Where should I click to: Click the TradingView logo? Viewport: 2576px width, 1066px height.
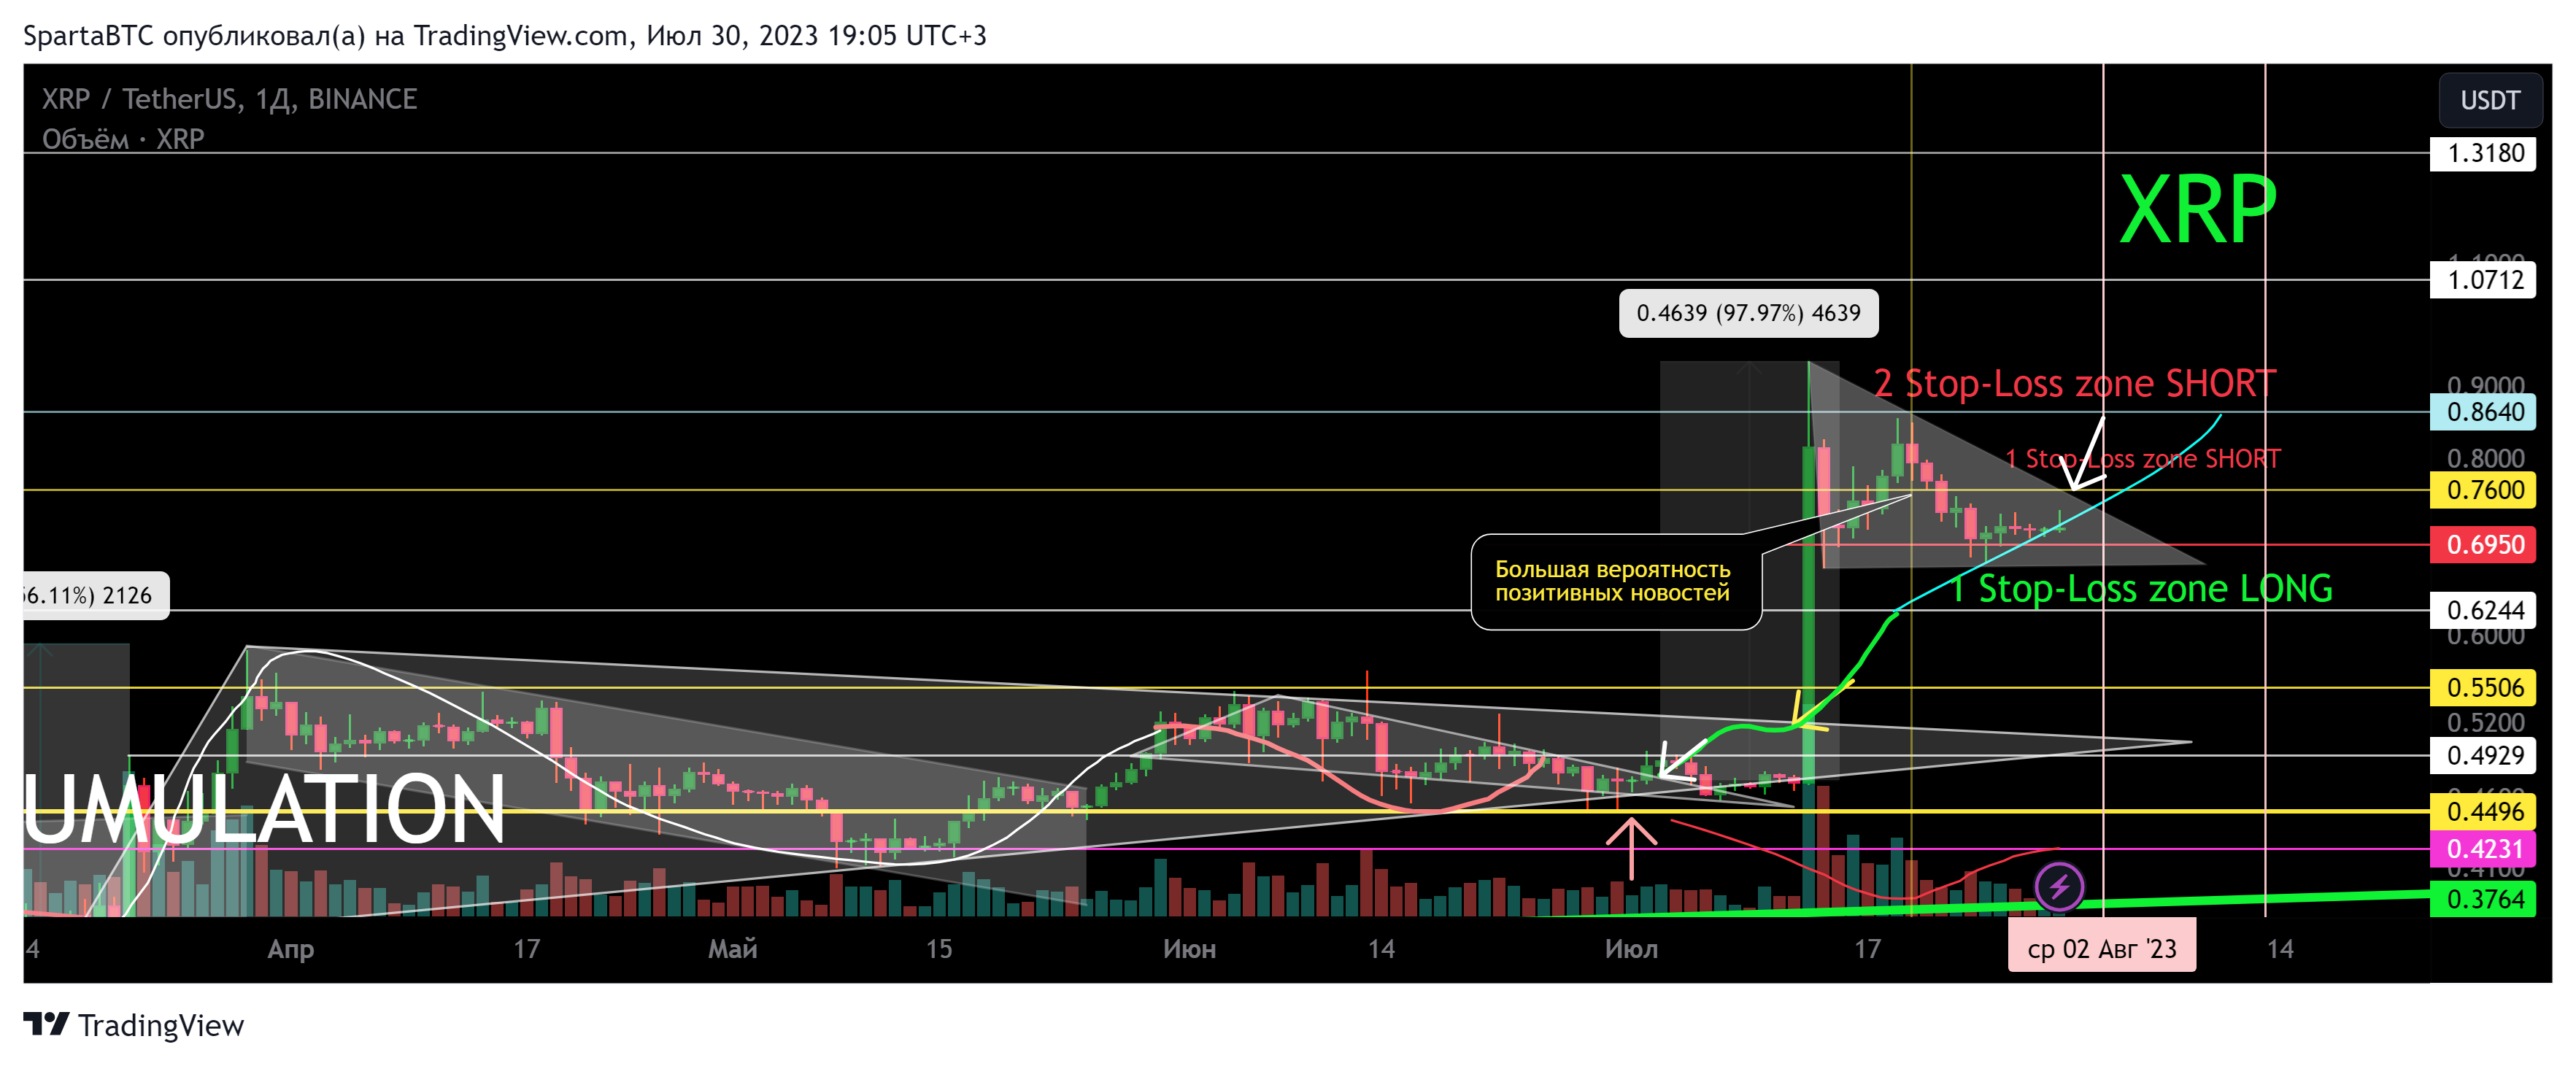pyautogui.click(x=133, y=1025)
